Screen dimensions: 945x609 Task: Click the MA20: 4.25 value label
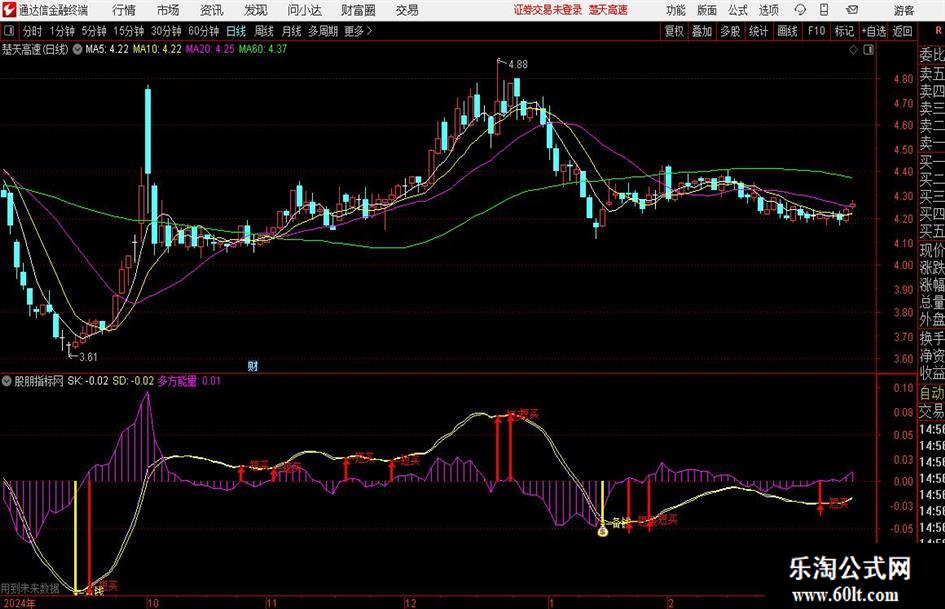(210, 49)
